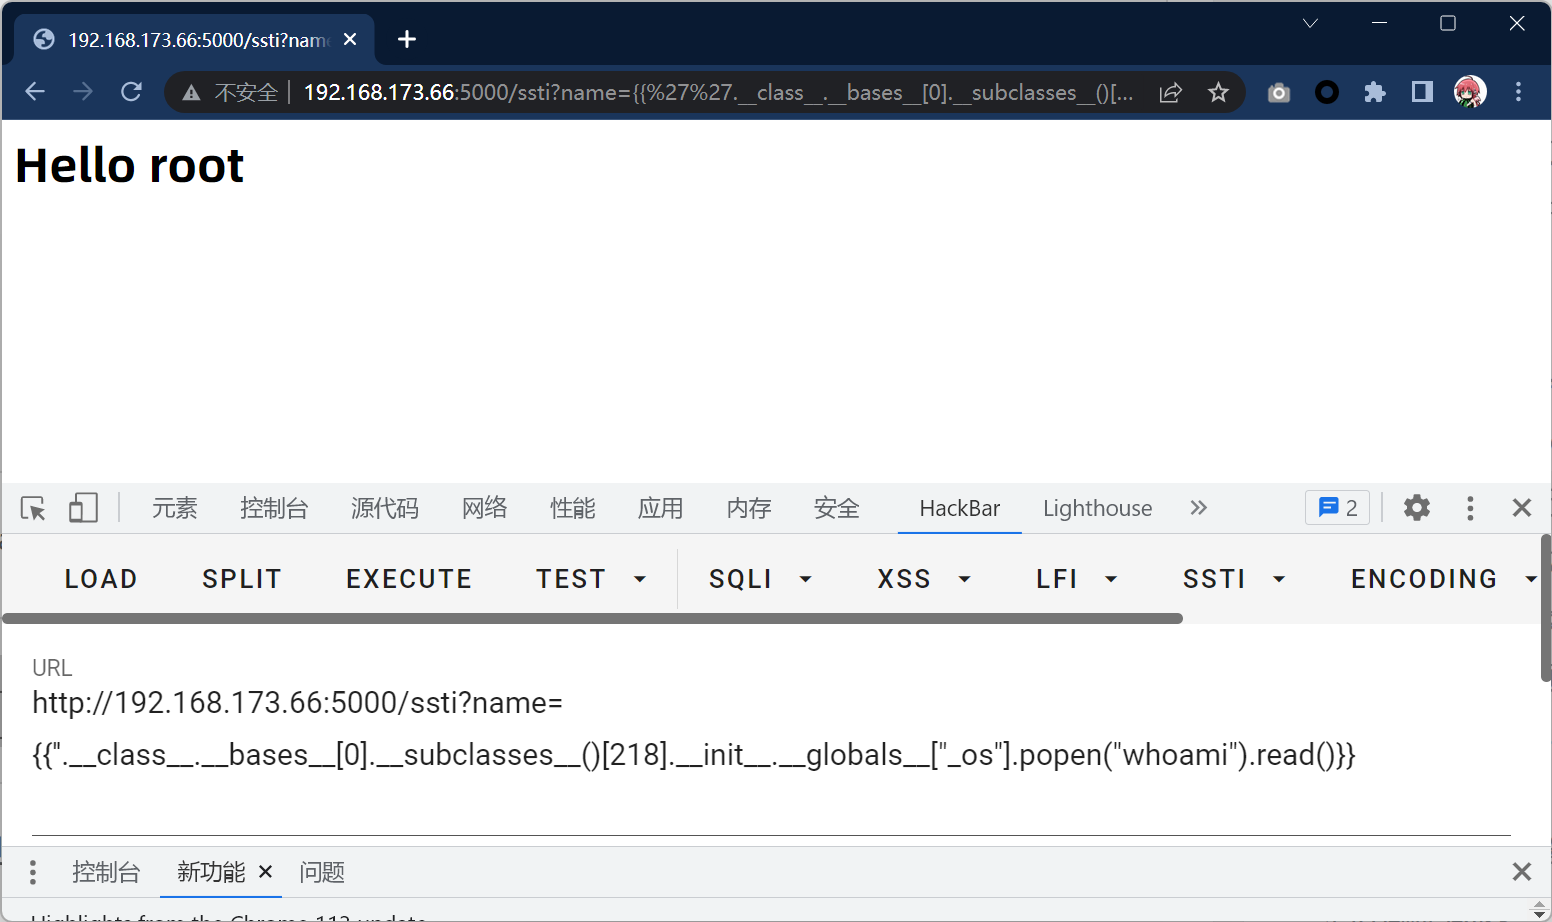Open DevTools settings gear
The image size is (1552, 922).
[1416, 508]
